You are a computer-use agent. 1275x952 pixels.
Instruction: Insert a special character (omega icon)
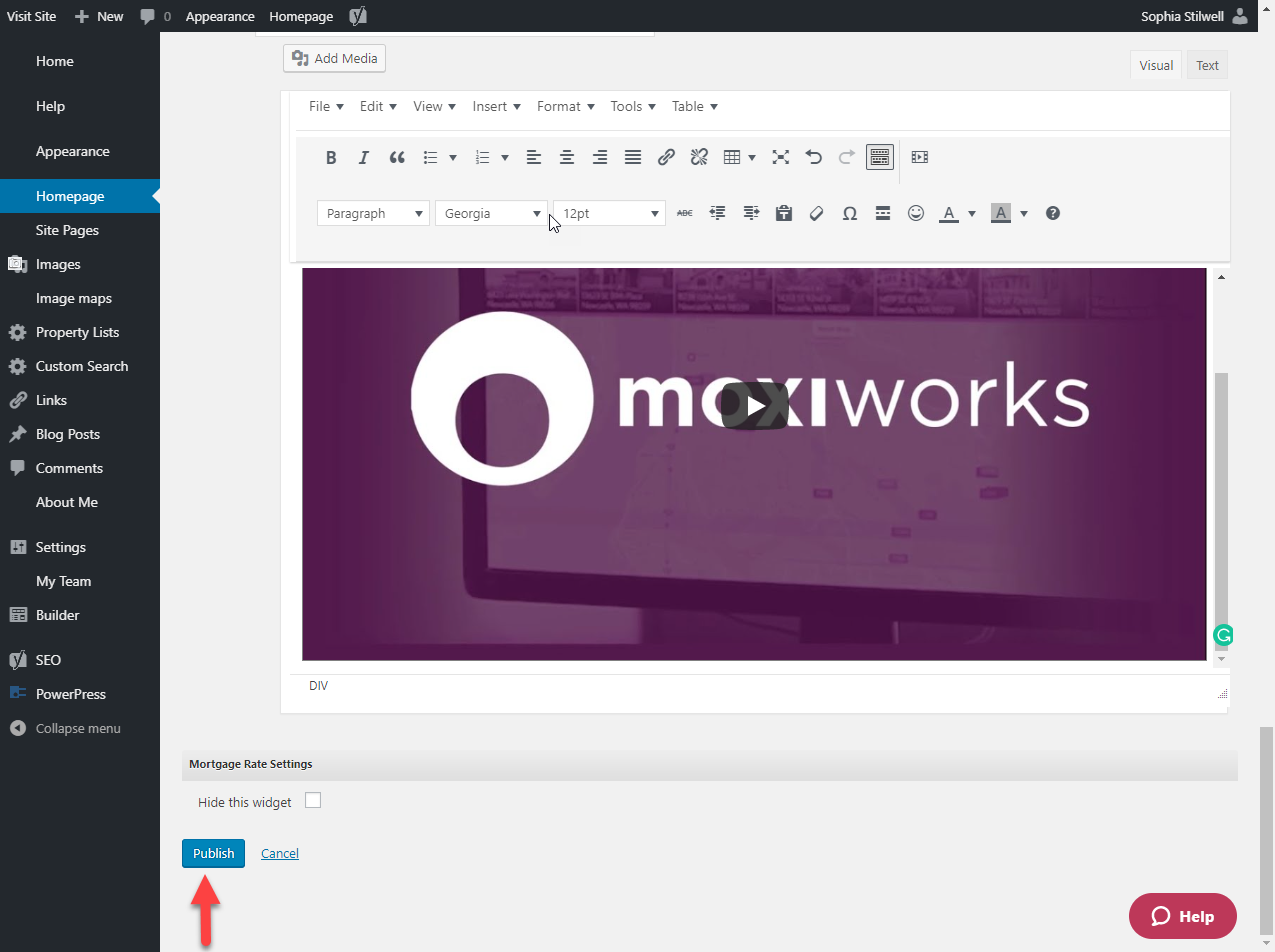pyautogui.click(x=849, y=213)
